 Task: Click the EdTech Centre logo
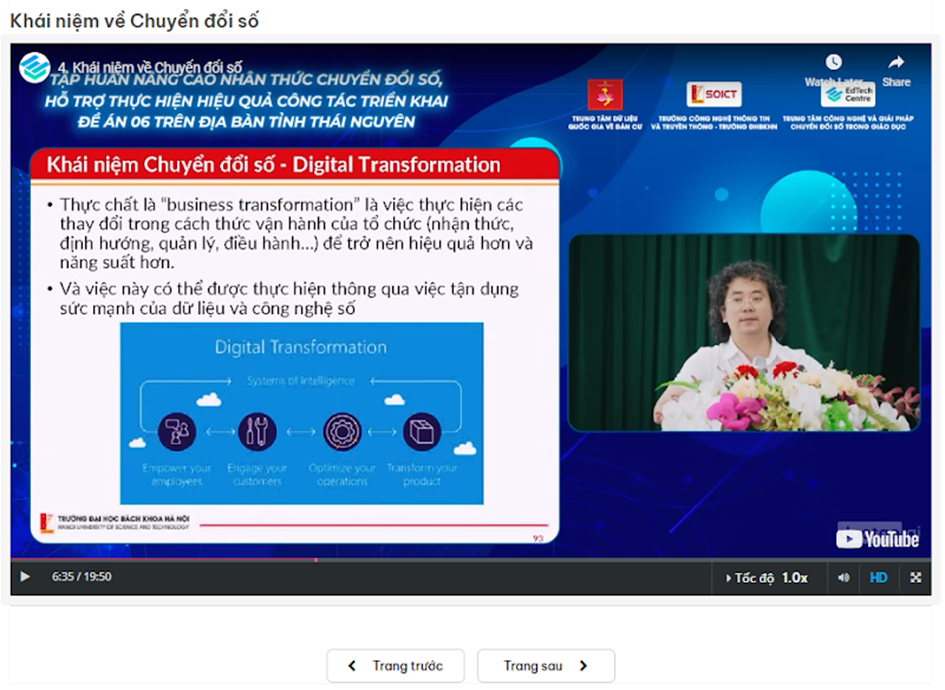pos(847,95)
